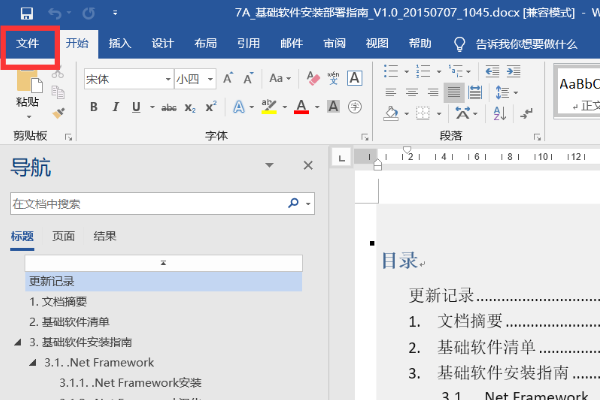Click the Grow Font icon
This screenshot has height=400, width=600.
[x=228, y=78]
